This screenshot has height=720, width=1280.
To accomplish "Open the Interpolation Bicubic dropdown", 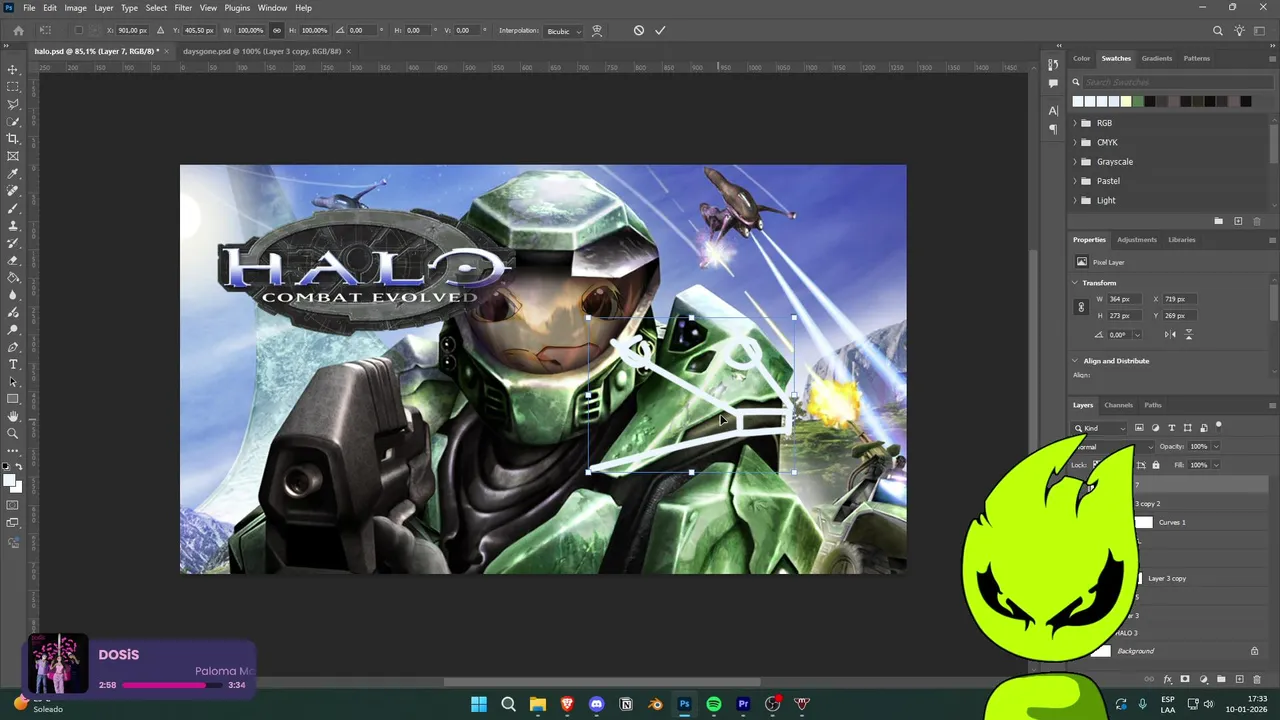I will 563,31.
